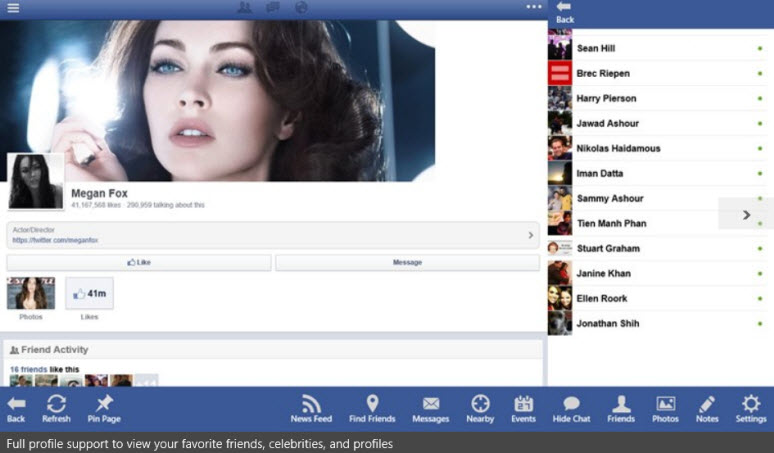This screenshot has width=774, height=453.
Task: Open the three-dot more options menu
Action: [x=534, y=7]
